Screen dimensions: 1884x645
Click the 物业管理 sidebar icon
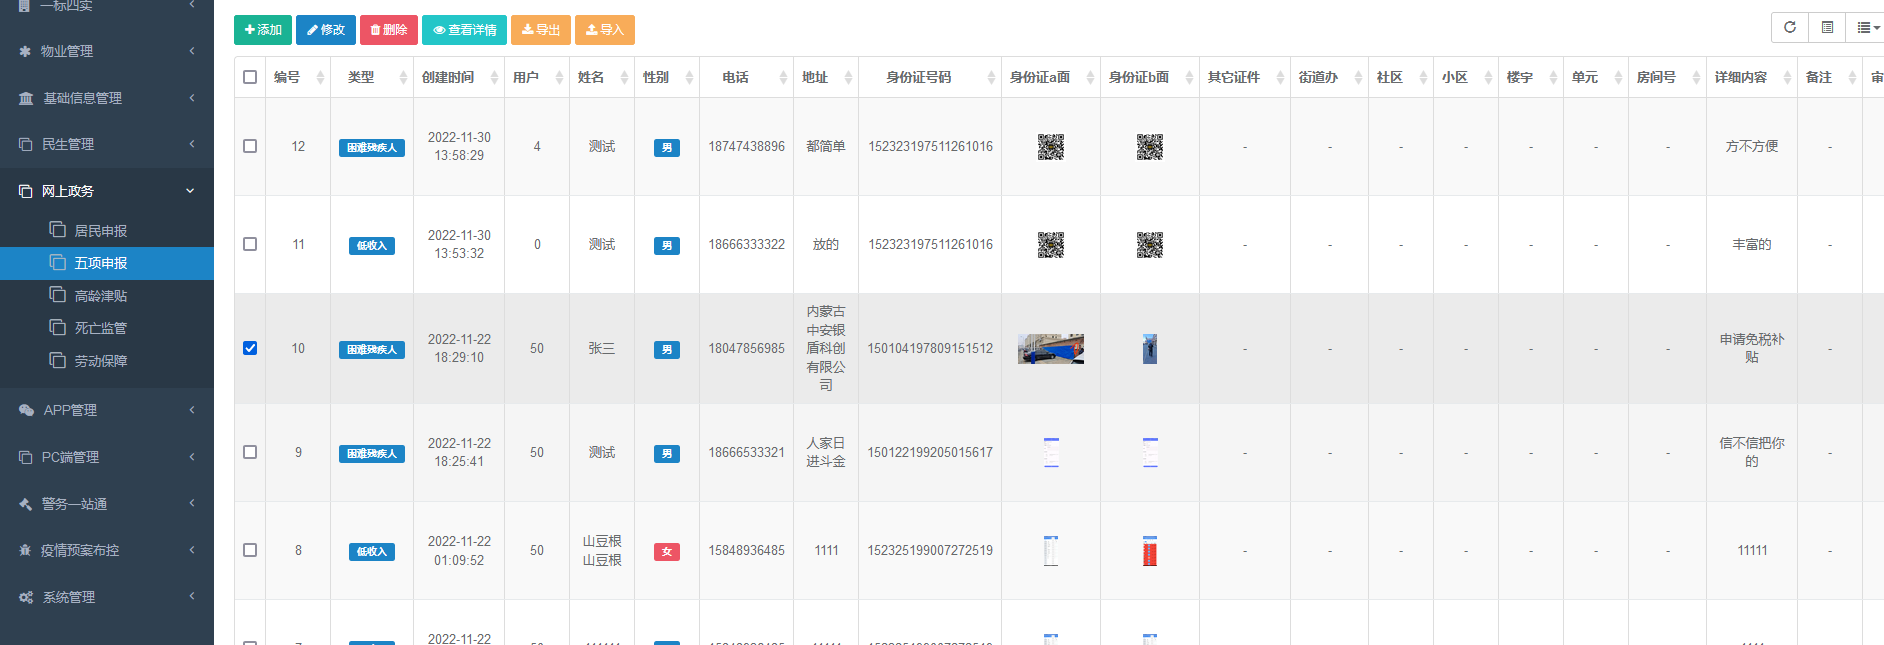click(25, 51)
